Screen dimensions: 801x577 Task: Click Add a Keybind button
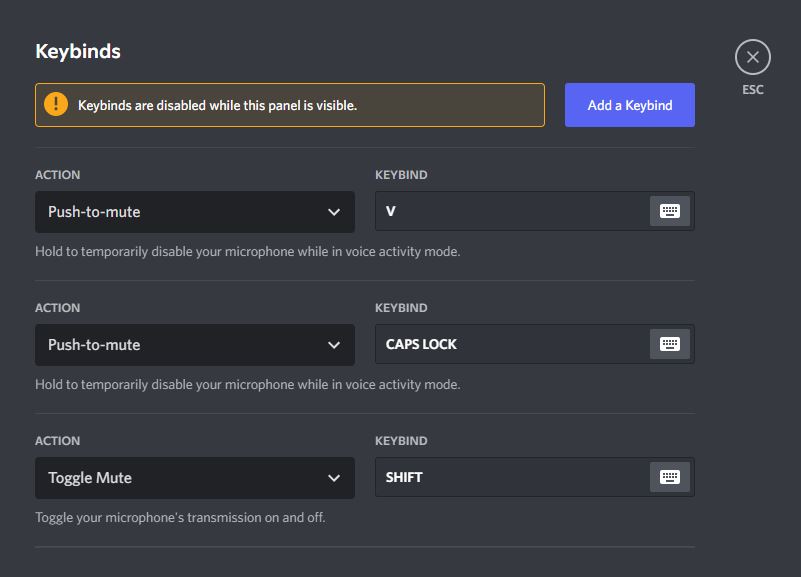[x=629, y=105]
